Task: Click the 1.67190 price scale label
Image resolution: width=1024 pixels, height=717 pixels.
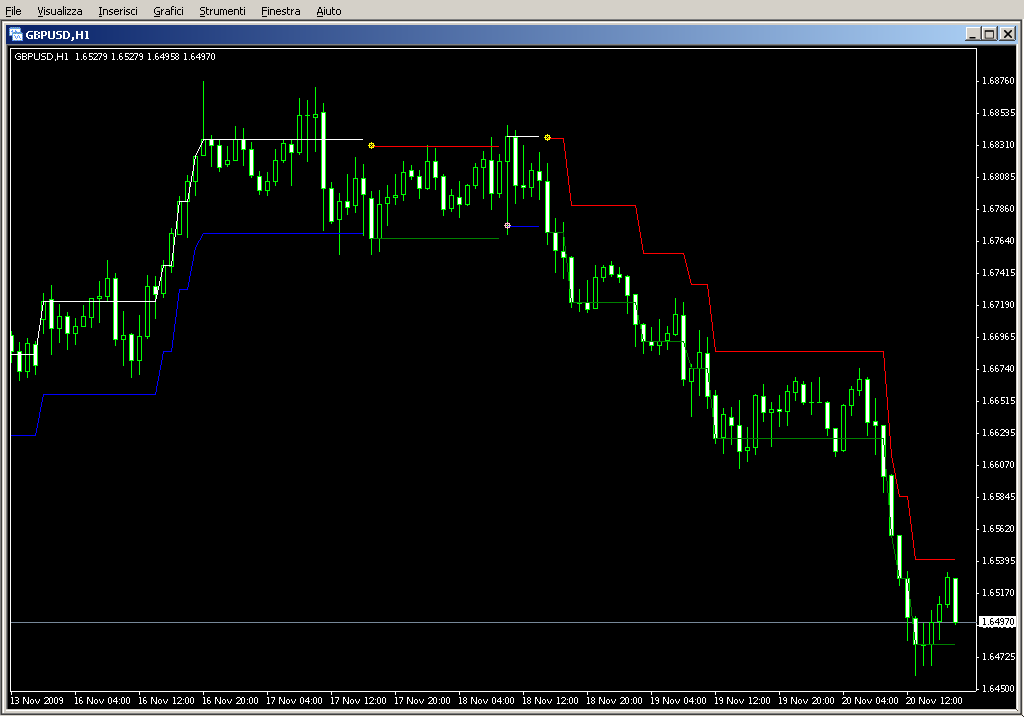Action: [x=999, y=305]
